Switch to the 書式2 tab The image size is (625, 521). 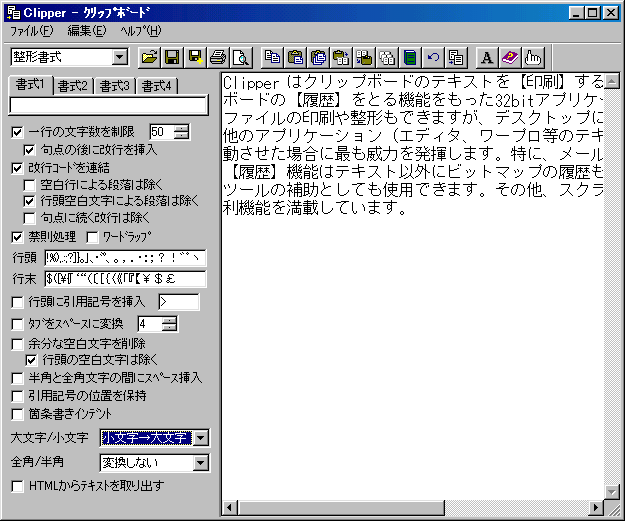(73, 86)
